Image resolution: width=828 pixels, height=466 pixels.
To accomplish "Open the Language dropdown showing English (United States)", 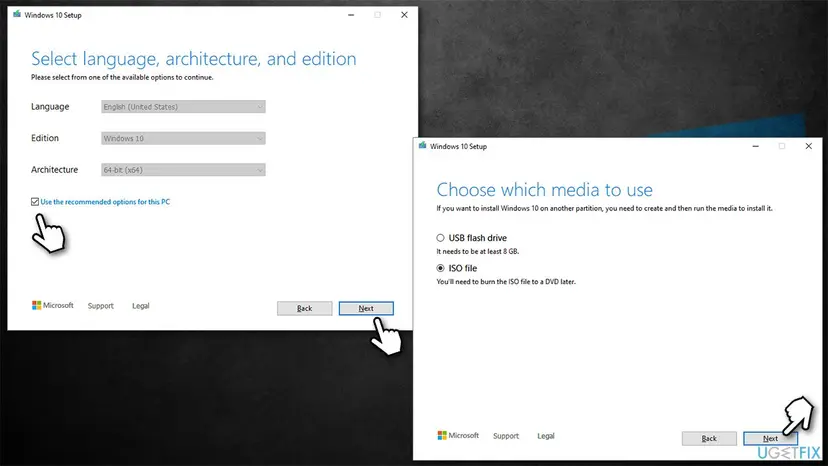I will pyautogui.click(x=183, y=107).
